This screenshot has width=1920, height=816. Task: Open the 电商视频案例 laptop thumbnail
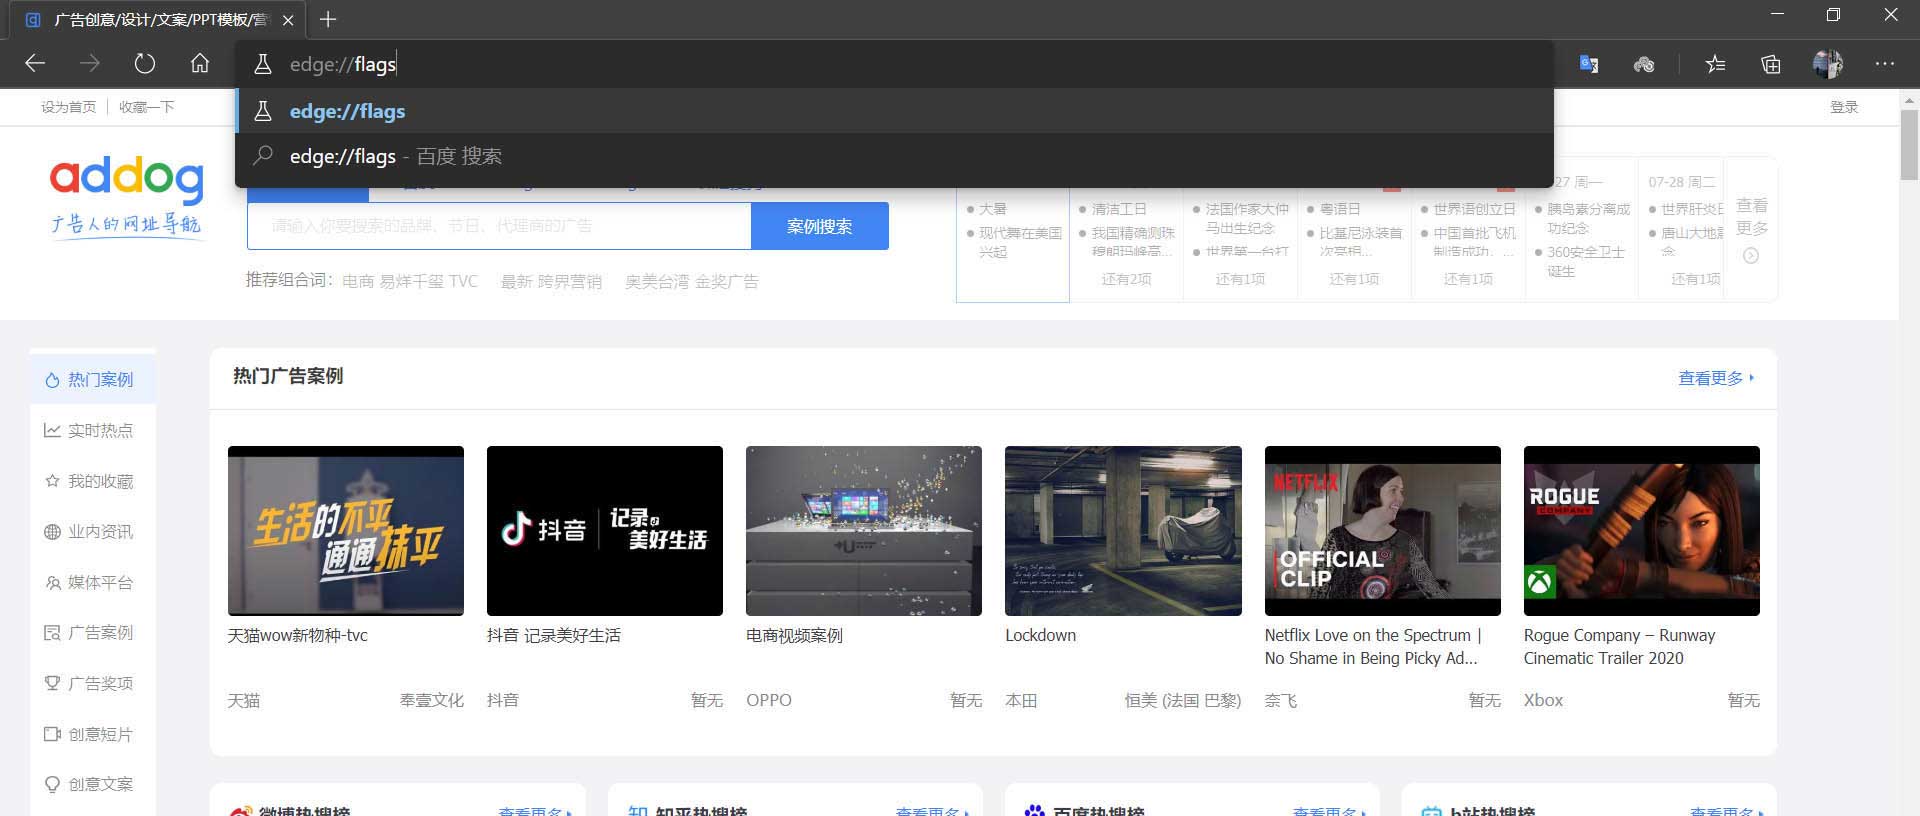coord(864,531)
